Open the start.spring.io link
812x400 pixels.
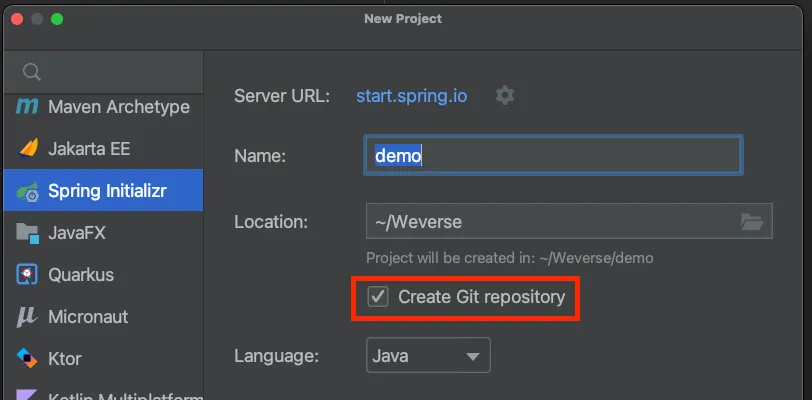[x=412, y=96]
